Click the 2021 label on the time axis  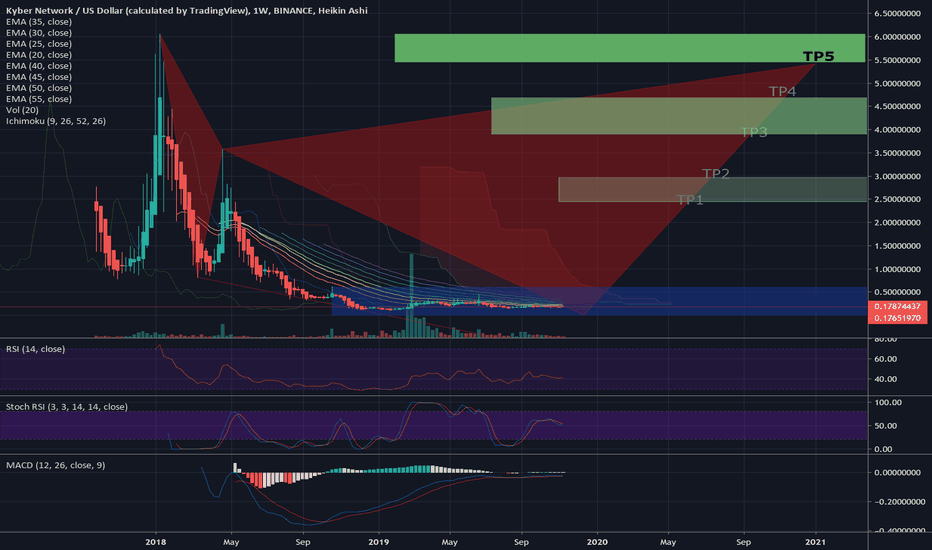point(815,542)
